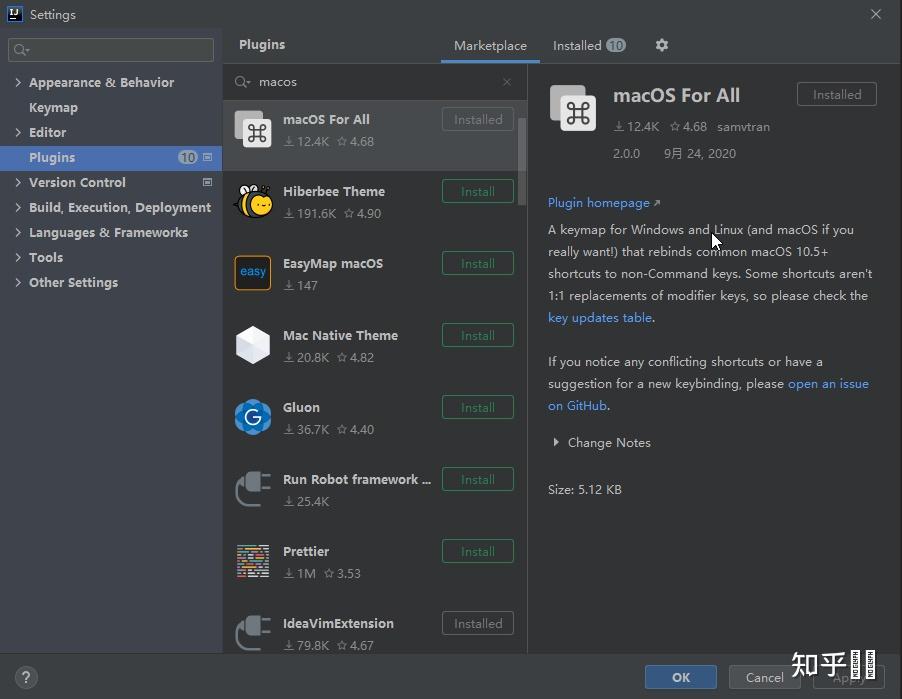Click the OK button
This screenshot has height=699, width=902.
(x=680, y=677)
